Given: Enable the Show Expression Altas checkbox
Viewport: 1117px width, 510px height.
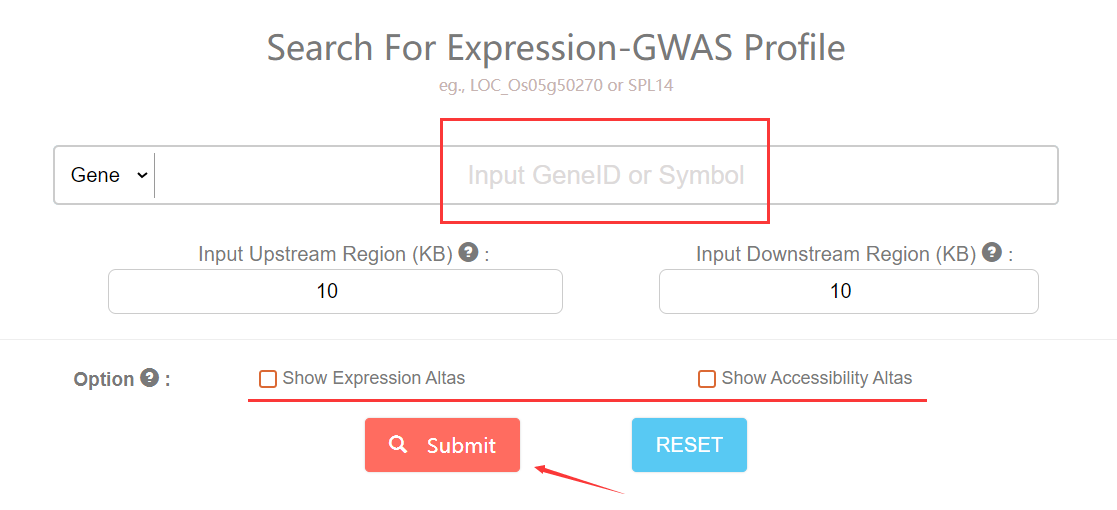Looking at the screenshot, I should (268, 379).
